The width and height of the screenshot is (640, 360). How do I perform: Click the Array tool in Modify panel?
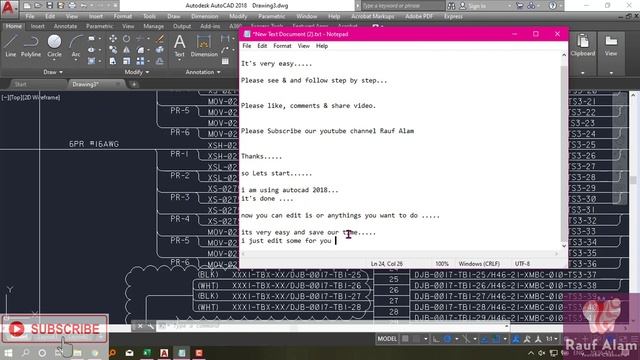140,61
